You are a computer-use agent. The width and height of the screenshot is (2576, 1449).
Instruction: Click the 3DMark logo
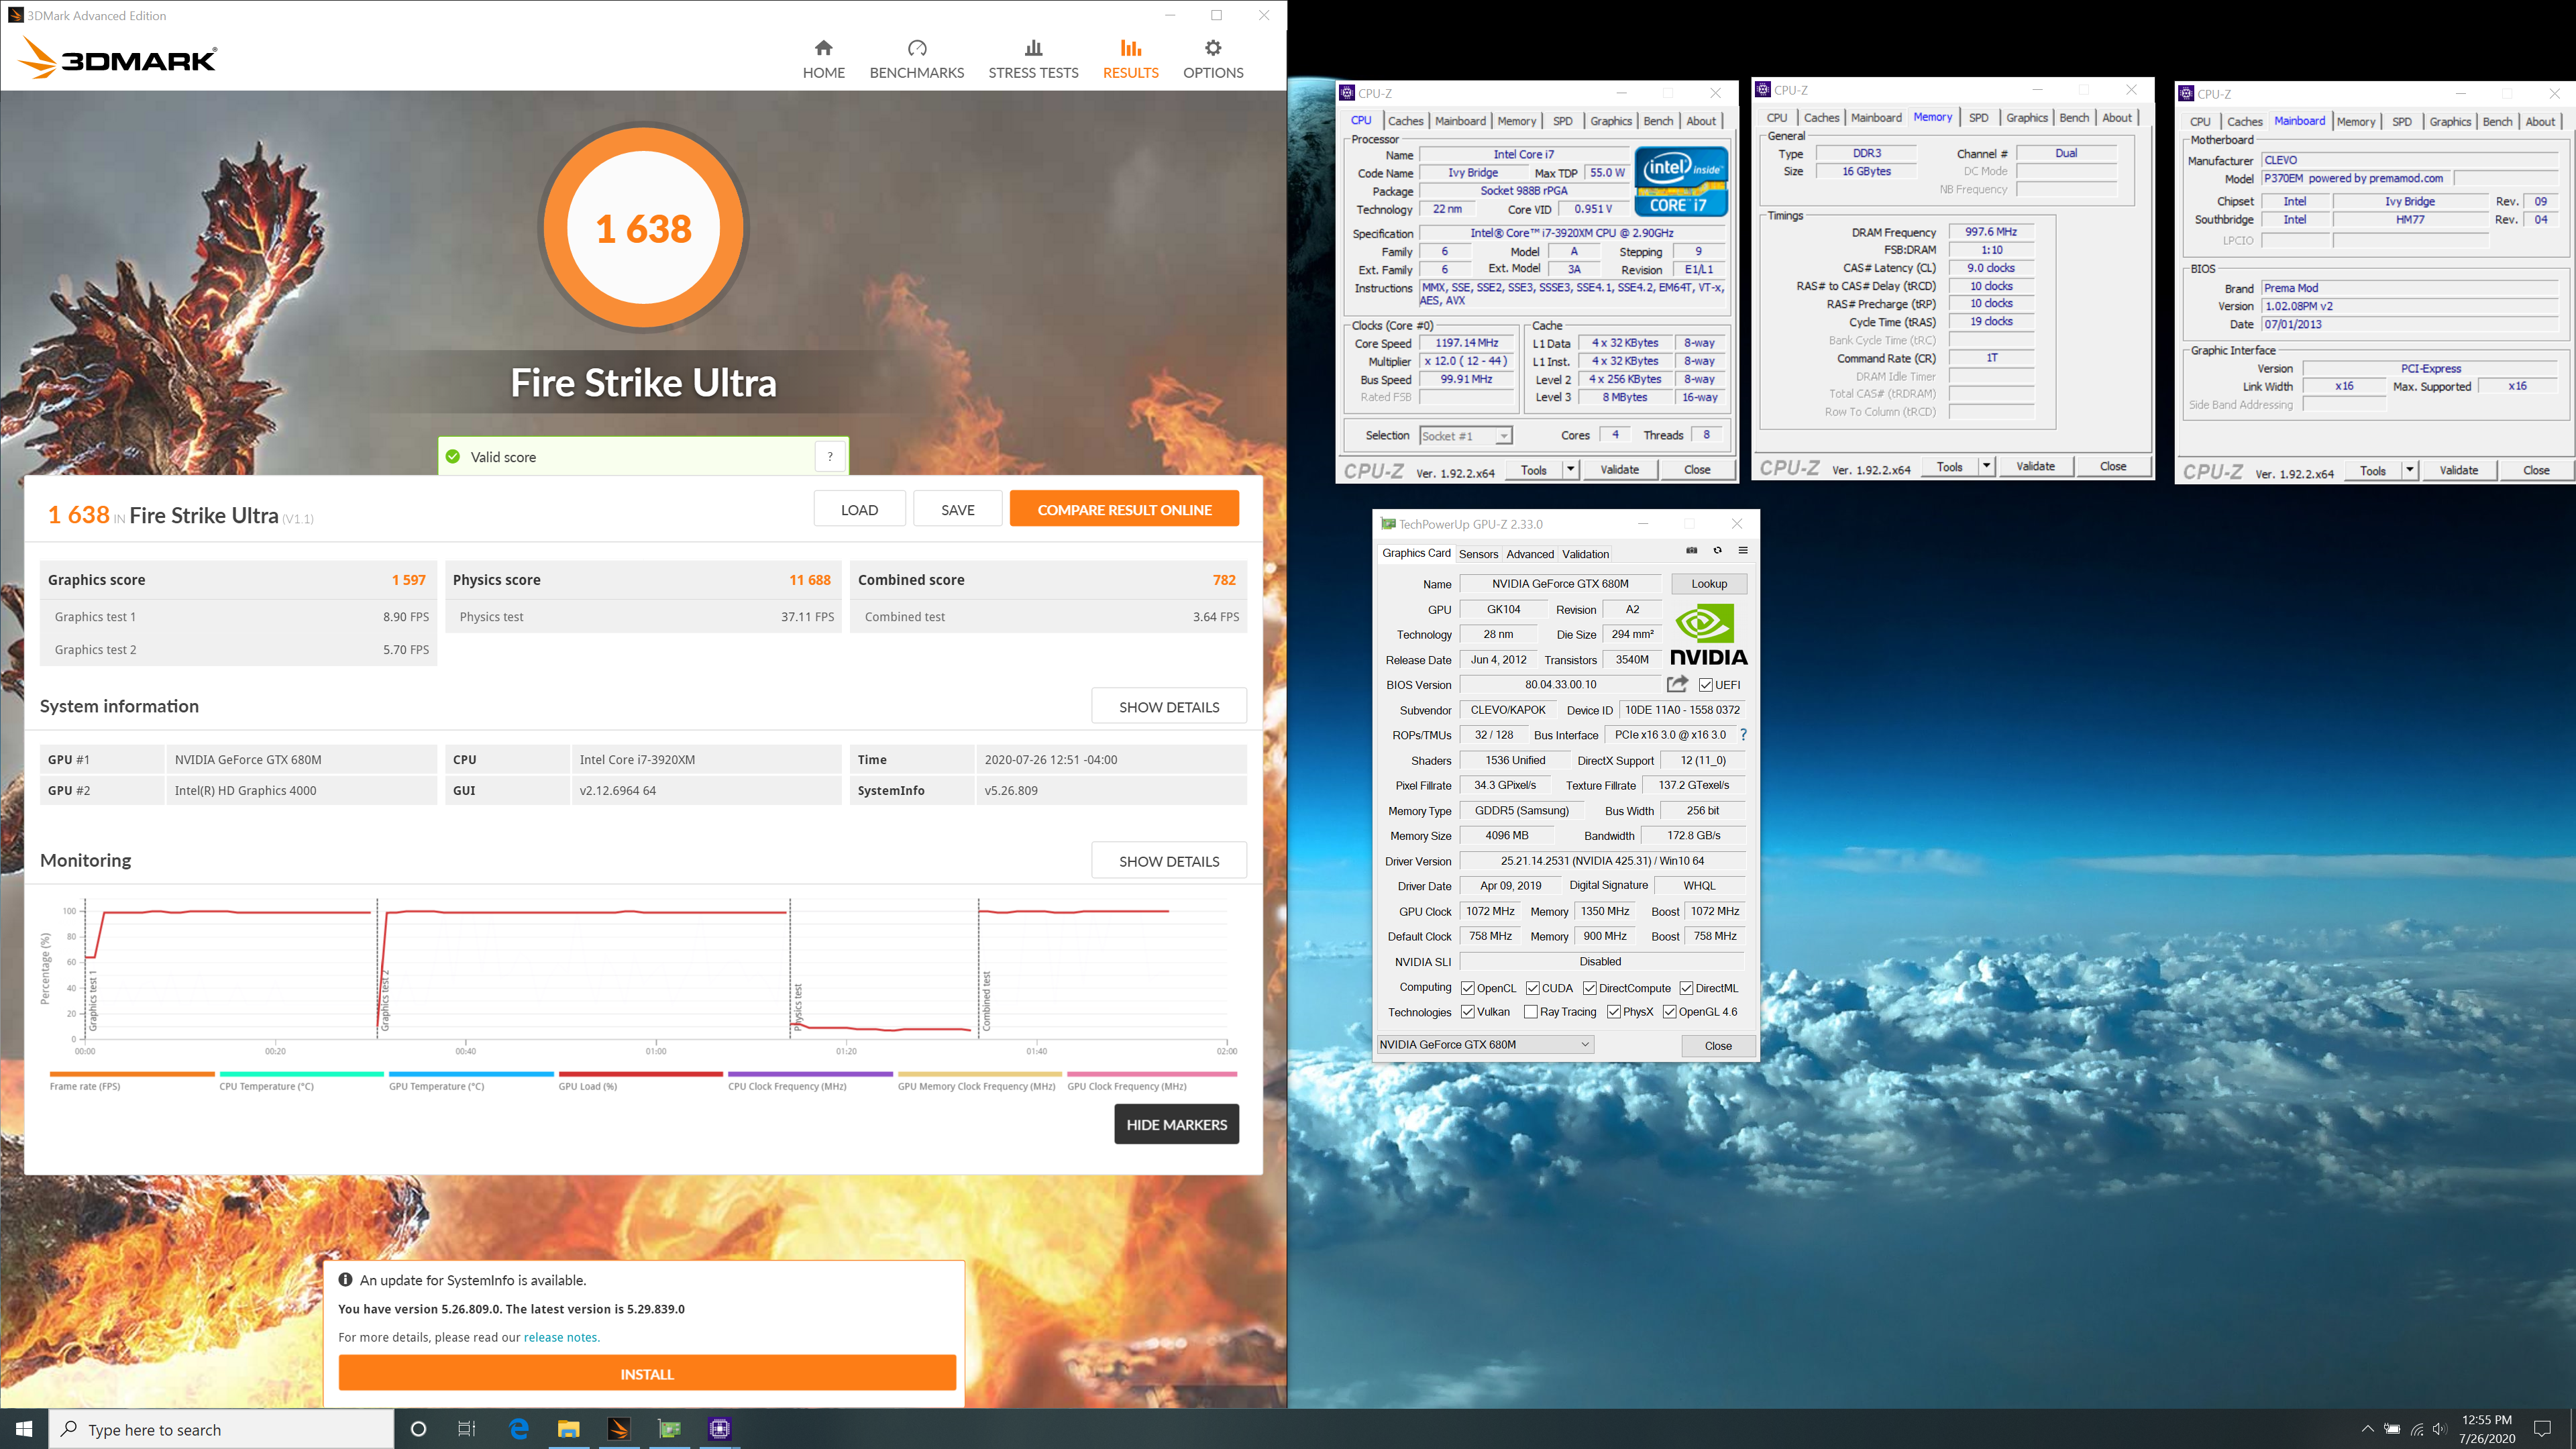point(118,58)
